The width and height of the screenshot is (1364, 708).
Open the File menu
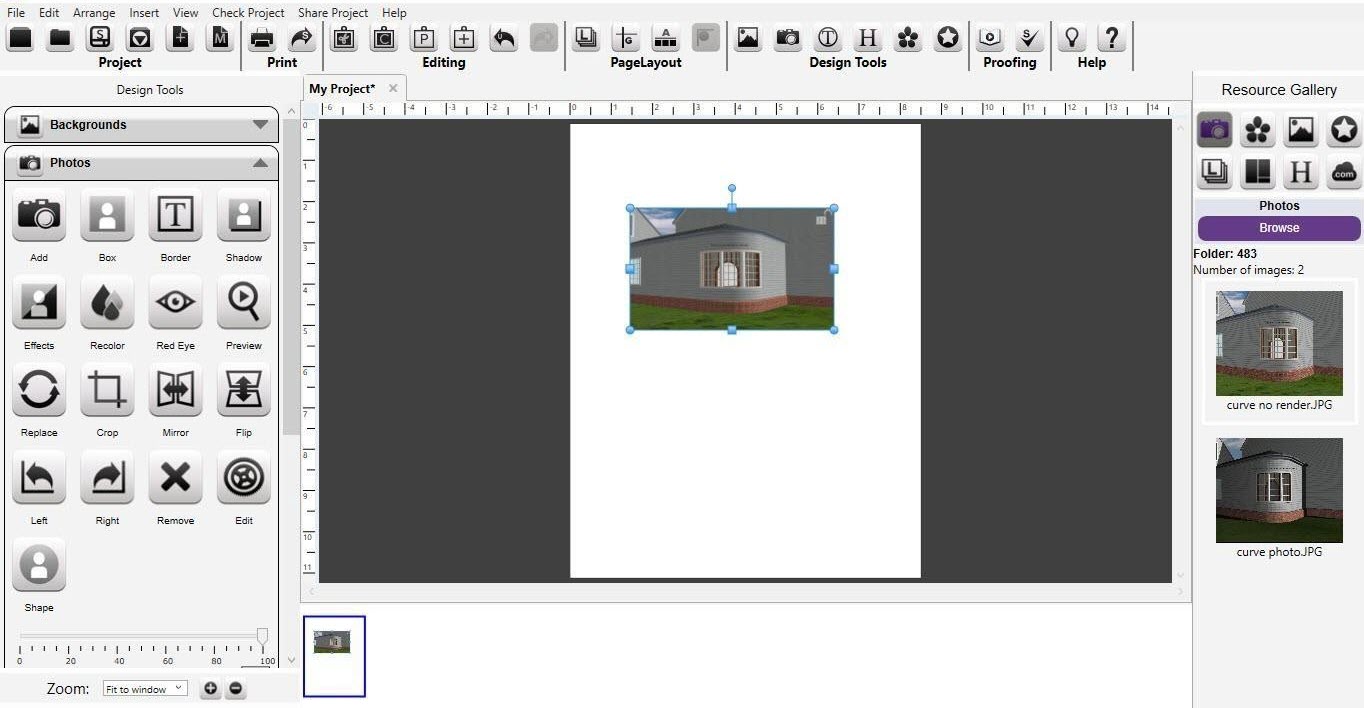16,13
